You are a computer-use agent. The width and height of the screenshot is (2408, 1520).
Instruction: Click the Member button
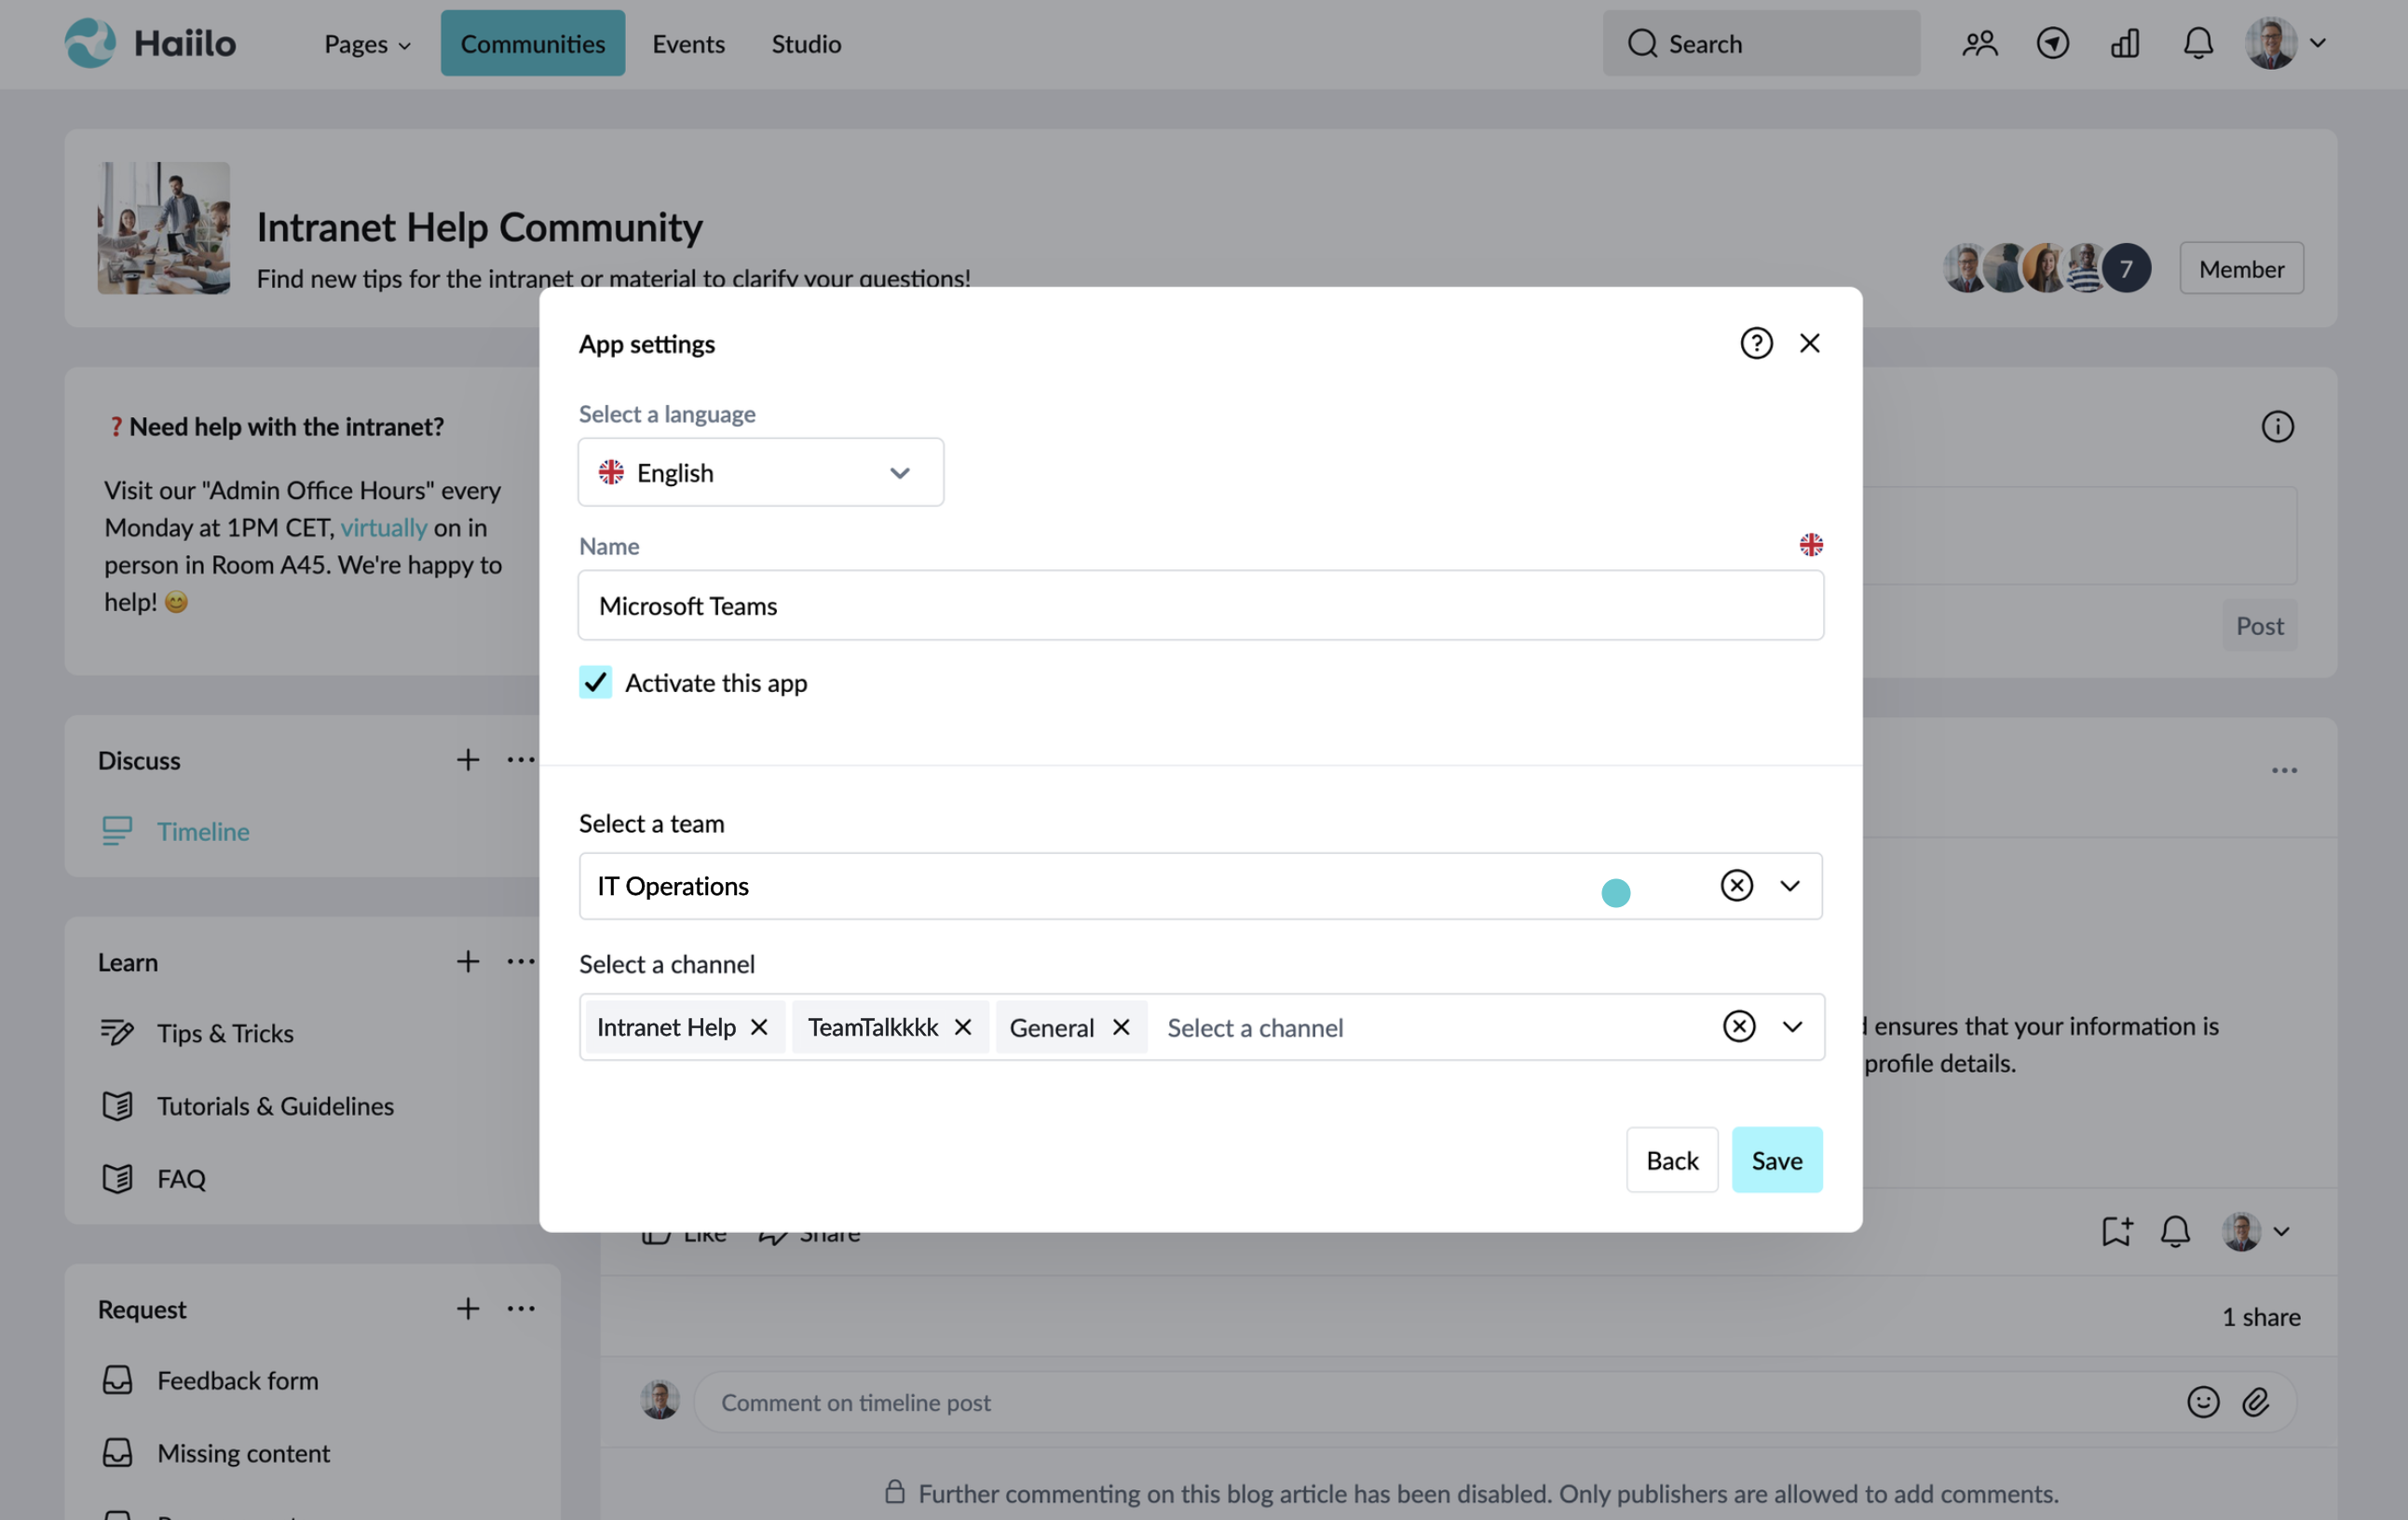[x=2241, y=268]
